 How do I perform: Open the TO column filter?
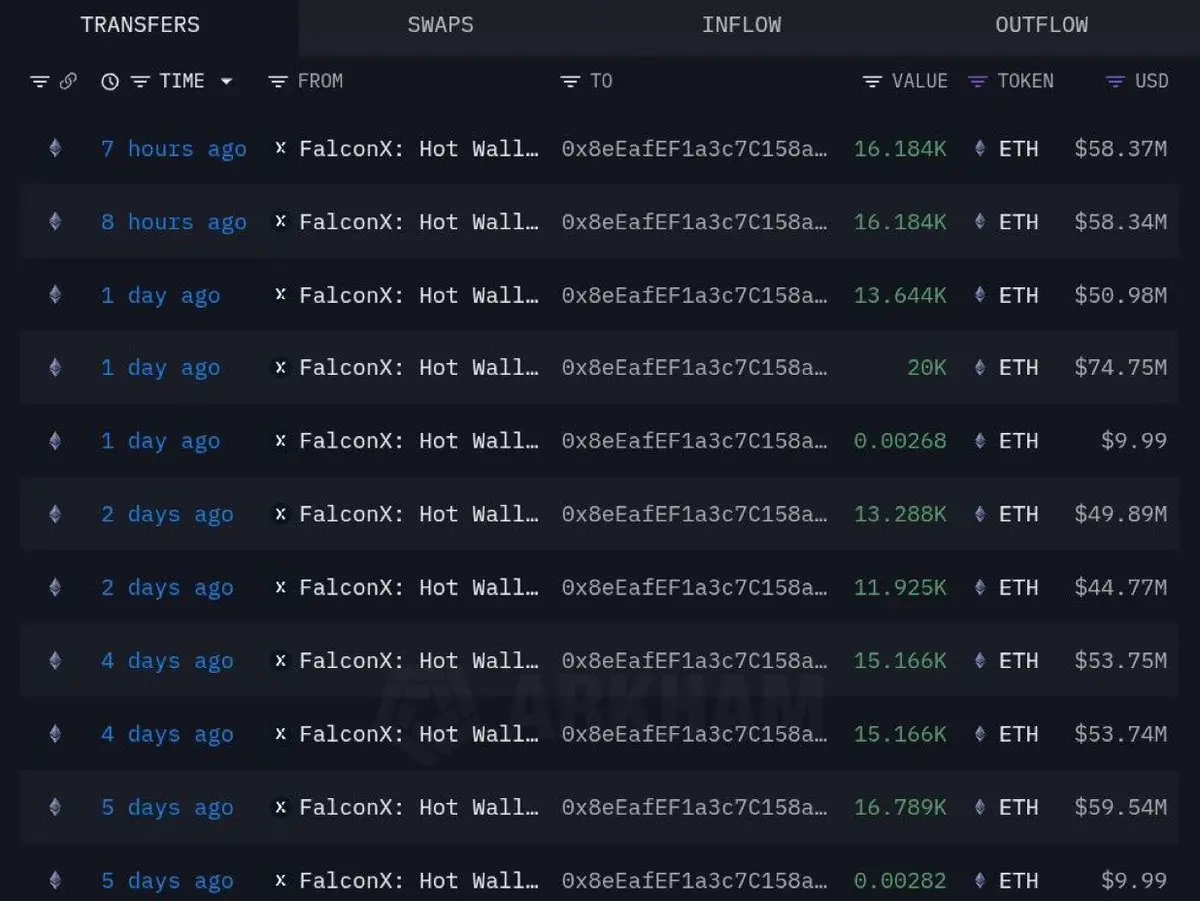[x=570, y=82]
